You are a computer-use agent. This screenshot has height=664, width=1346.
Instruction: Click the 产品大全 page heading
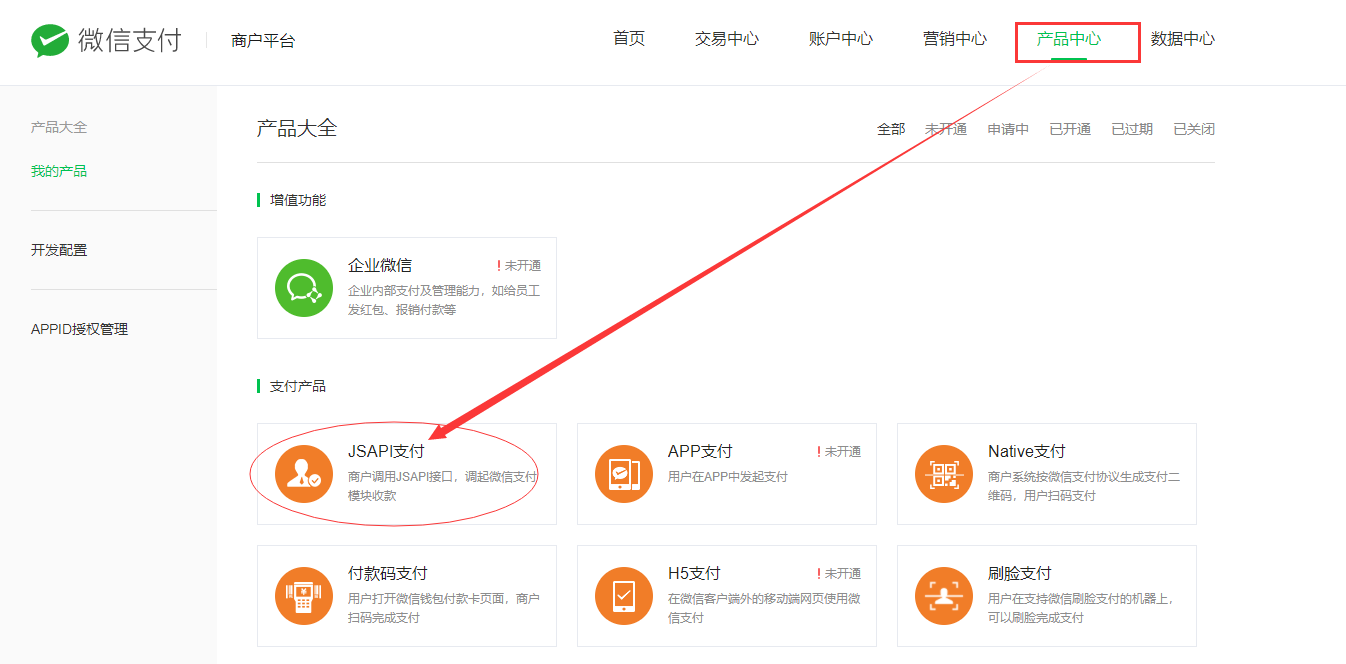point(297,128)
